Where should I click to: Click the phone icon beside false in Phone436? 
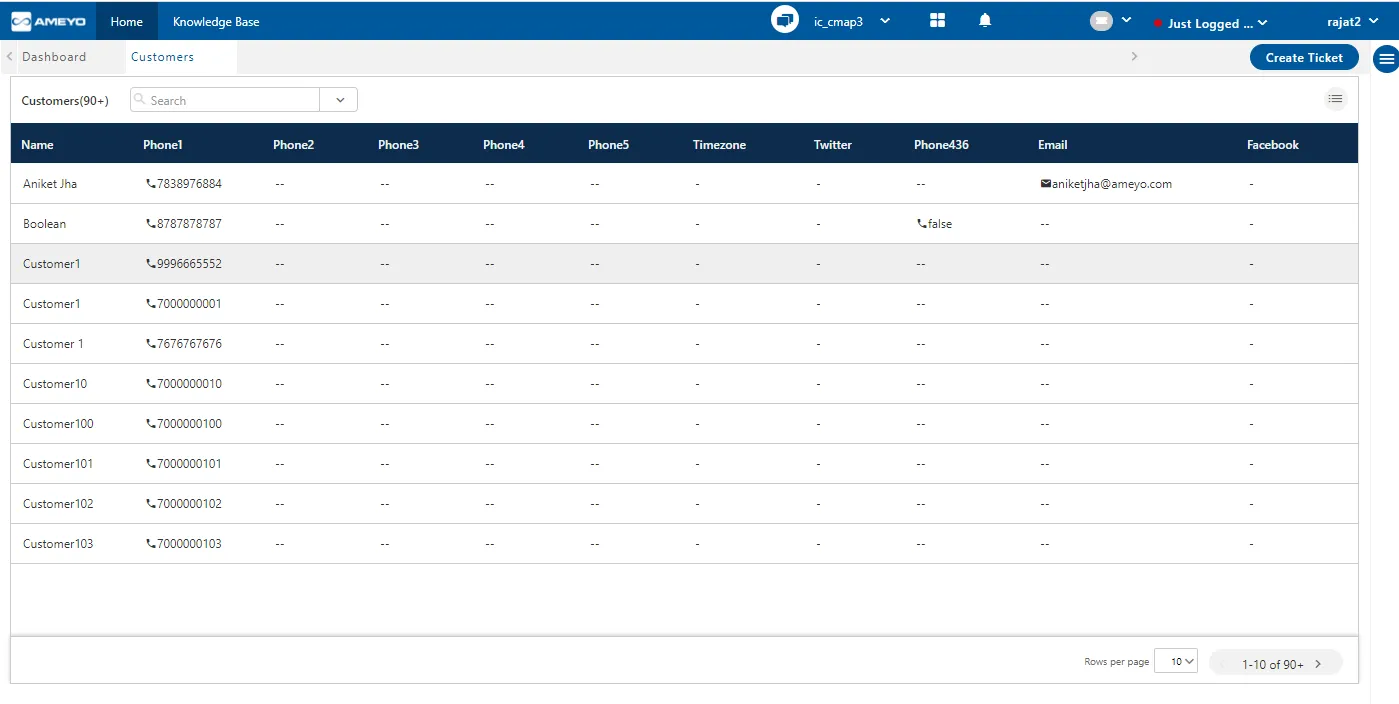(922, 224)
